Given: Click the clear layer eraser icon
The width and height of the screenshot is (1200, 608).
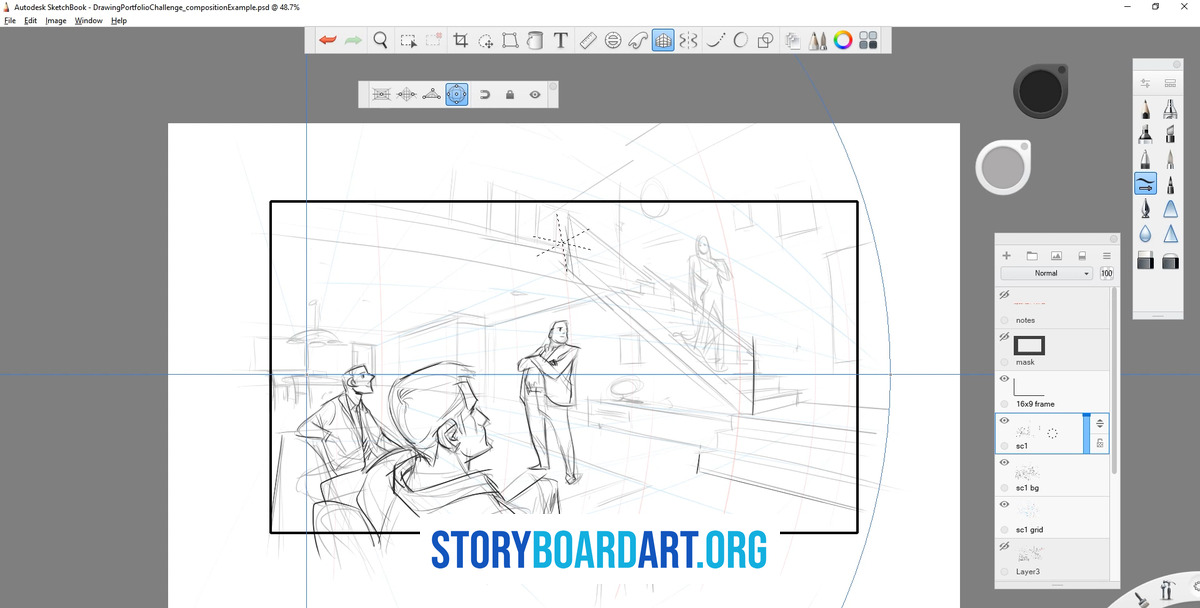Looking at the screenshot, I should tap(1082, 256).
